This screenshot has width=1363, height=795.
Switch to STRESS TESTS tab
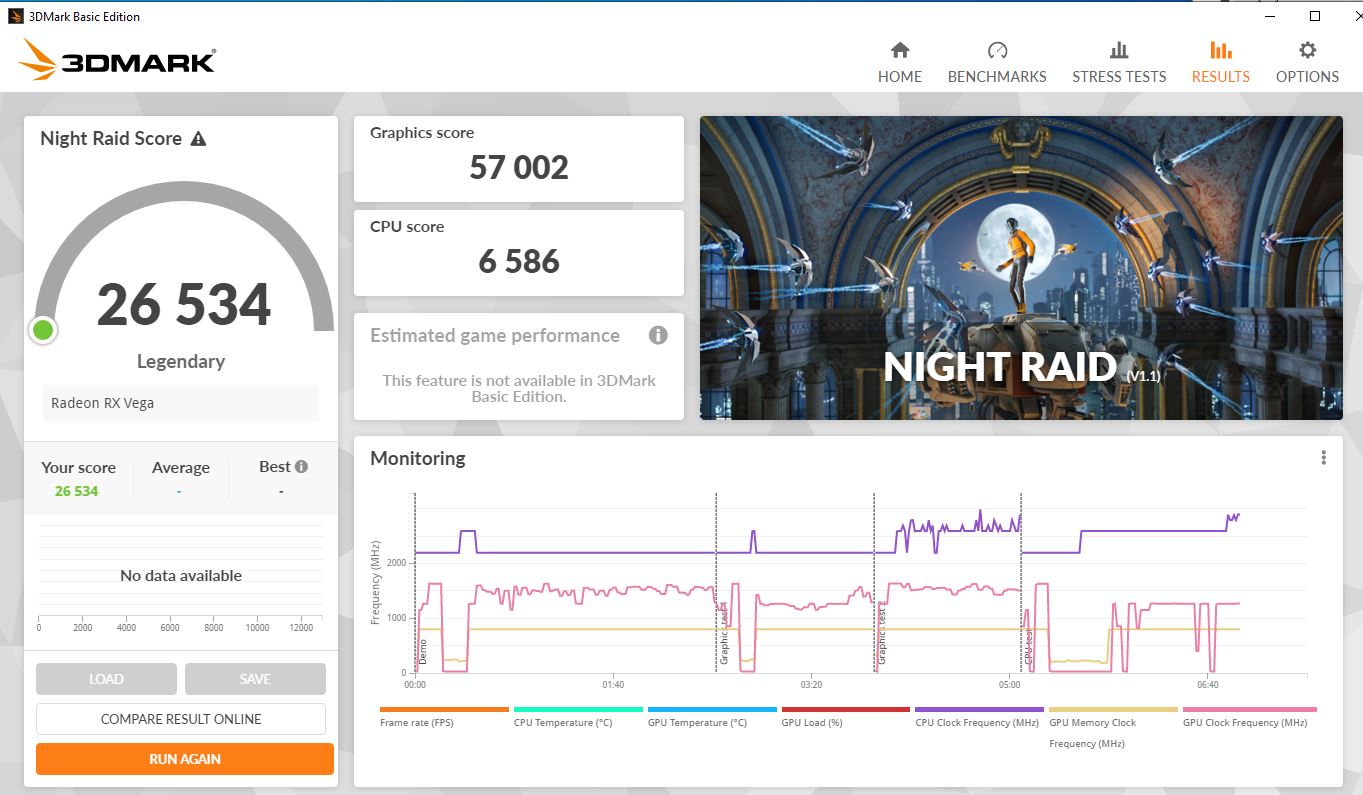pyautogui.click(x=1119, y=63)
